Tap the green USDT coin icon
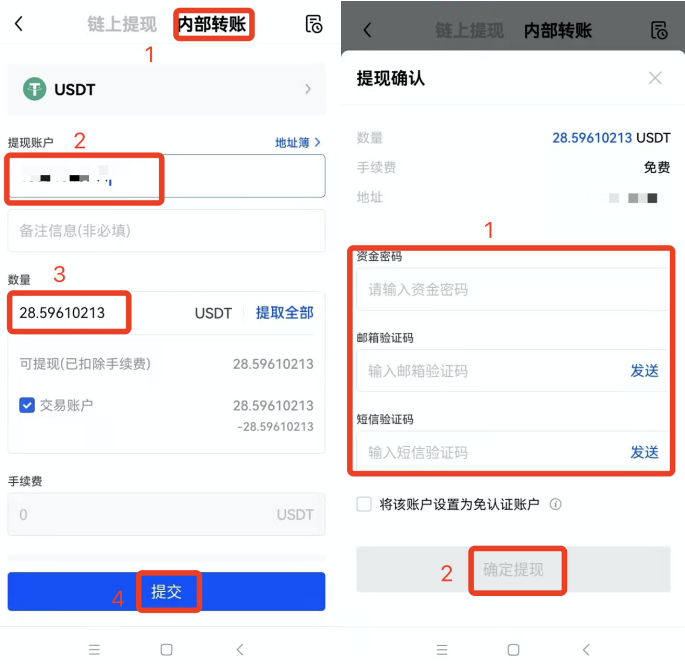Image resolution: width=685 pixels, height=664 pixels. 36,90
